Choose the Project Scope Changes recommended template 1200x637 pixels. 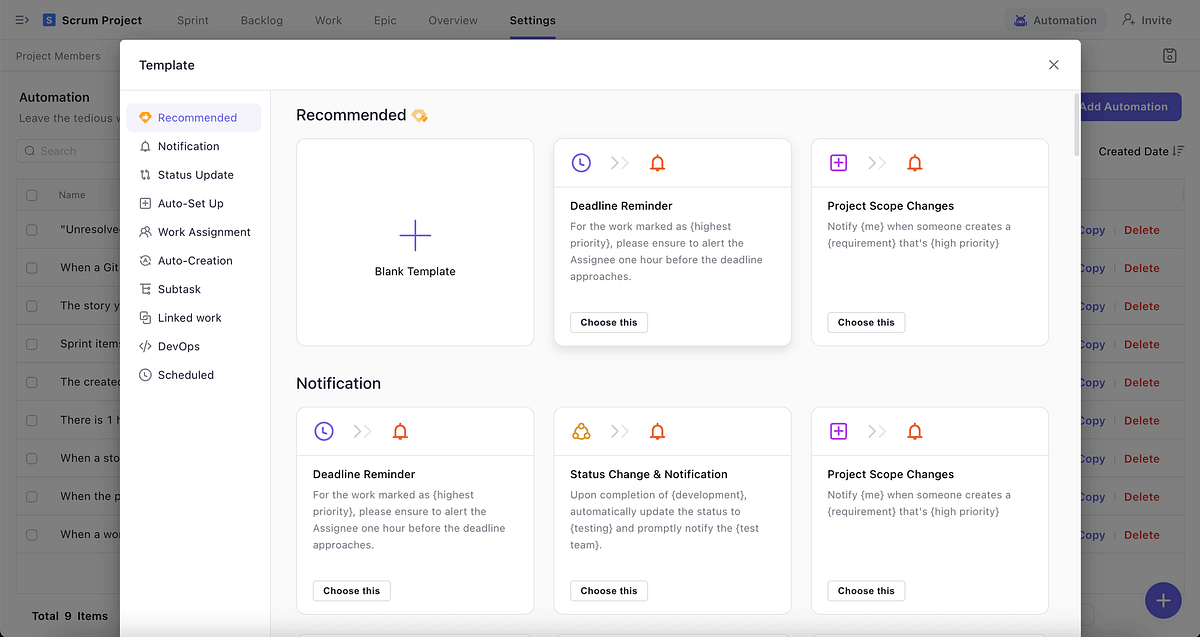866,322
